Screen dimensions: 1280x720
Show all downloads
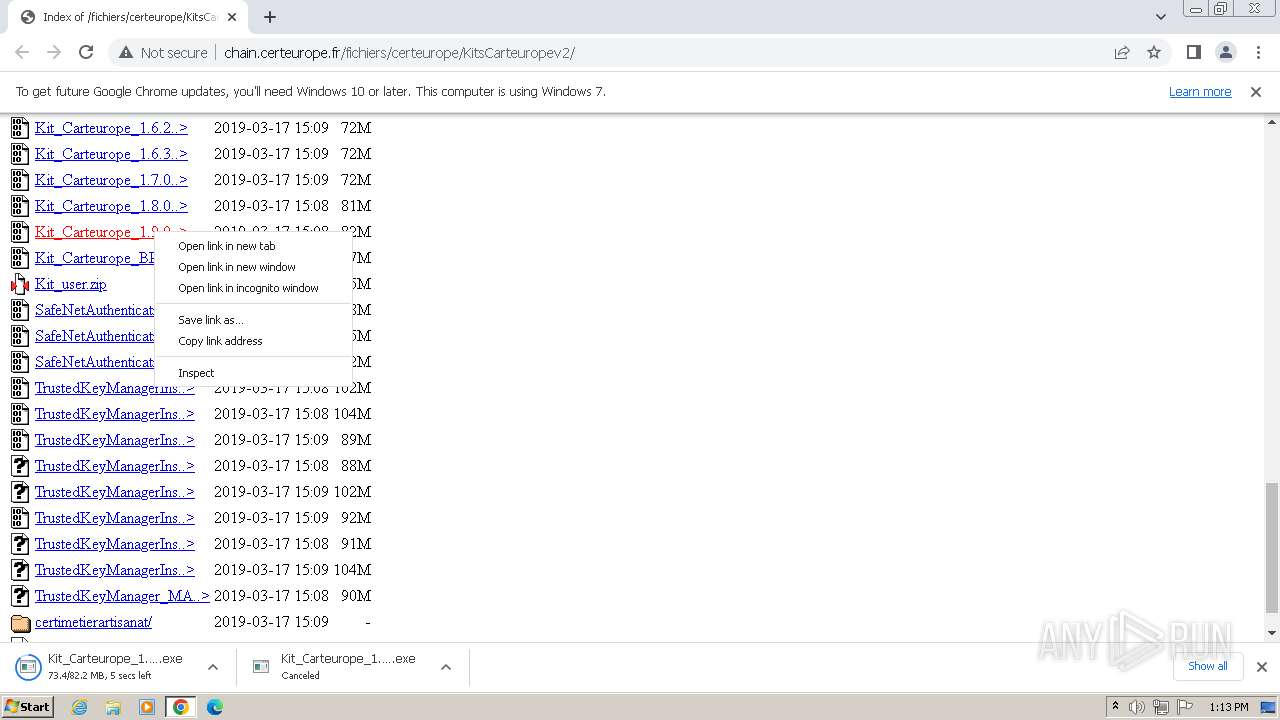click(1207, 666)
